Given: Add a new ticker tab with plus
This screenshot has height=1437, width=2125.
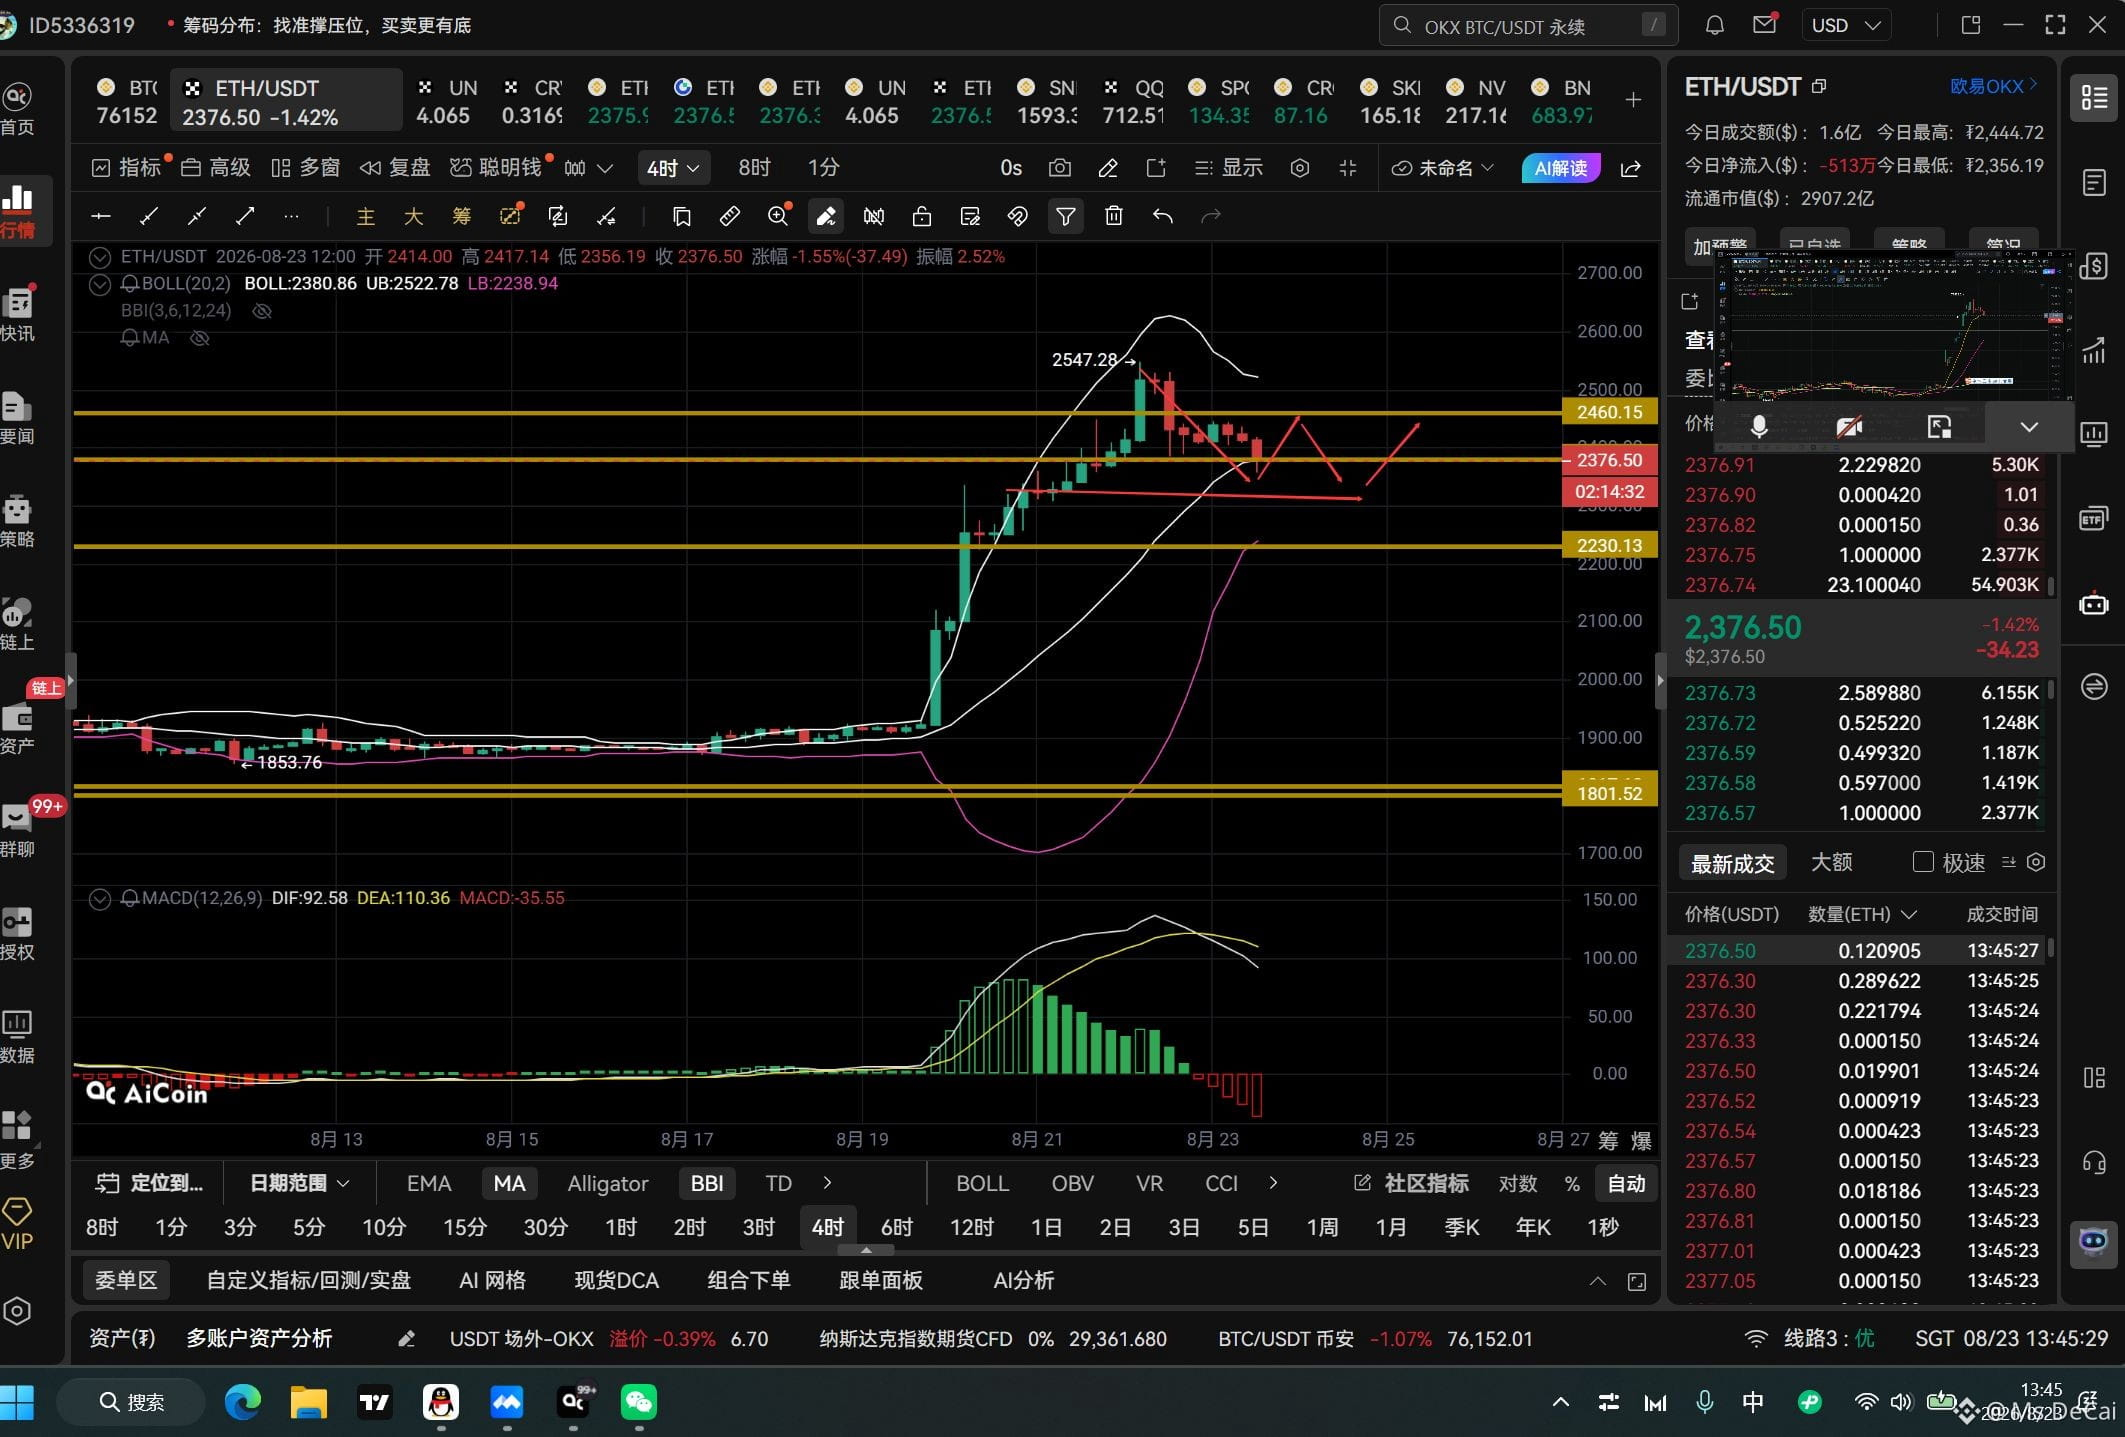Looking at the screenshot, I should coord(1633,100).
